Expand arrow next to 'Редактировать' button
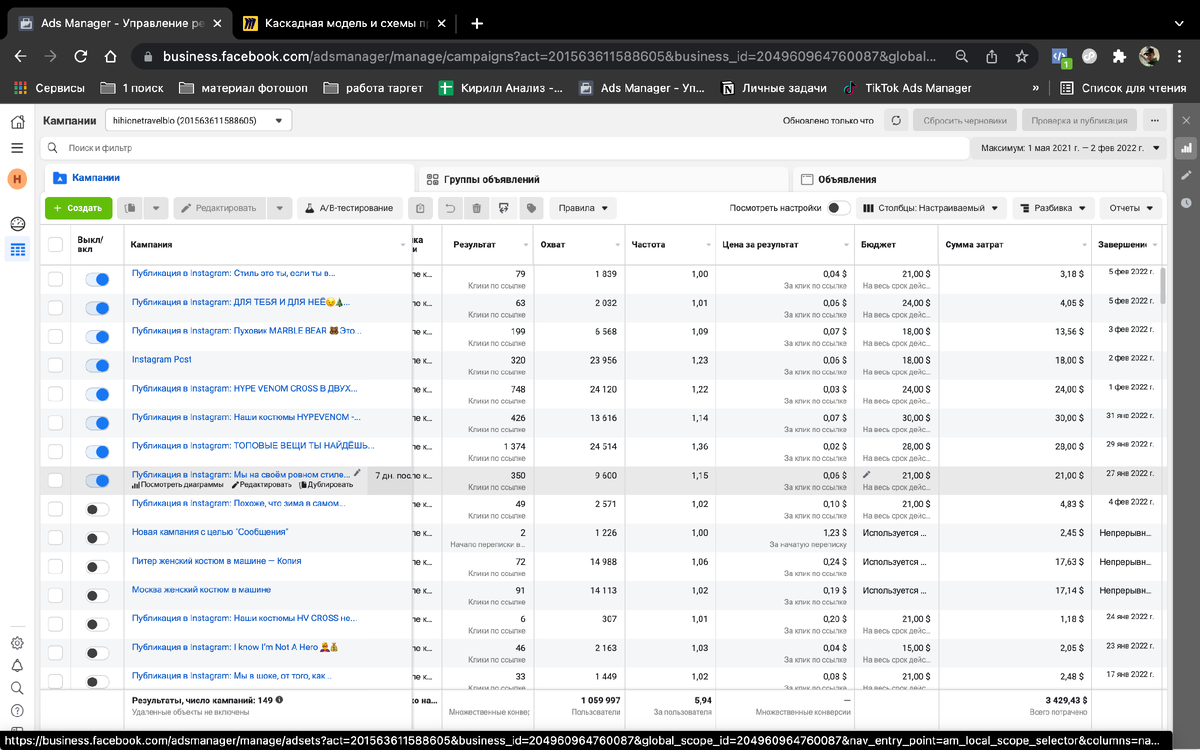The width and height of the screenshot is (1200, 750). click(280, 208)
